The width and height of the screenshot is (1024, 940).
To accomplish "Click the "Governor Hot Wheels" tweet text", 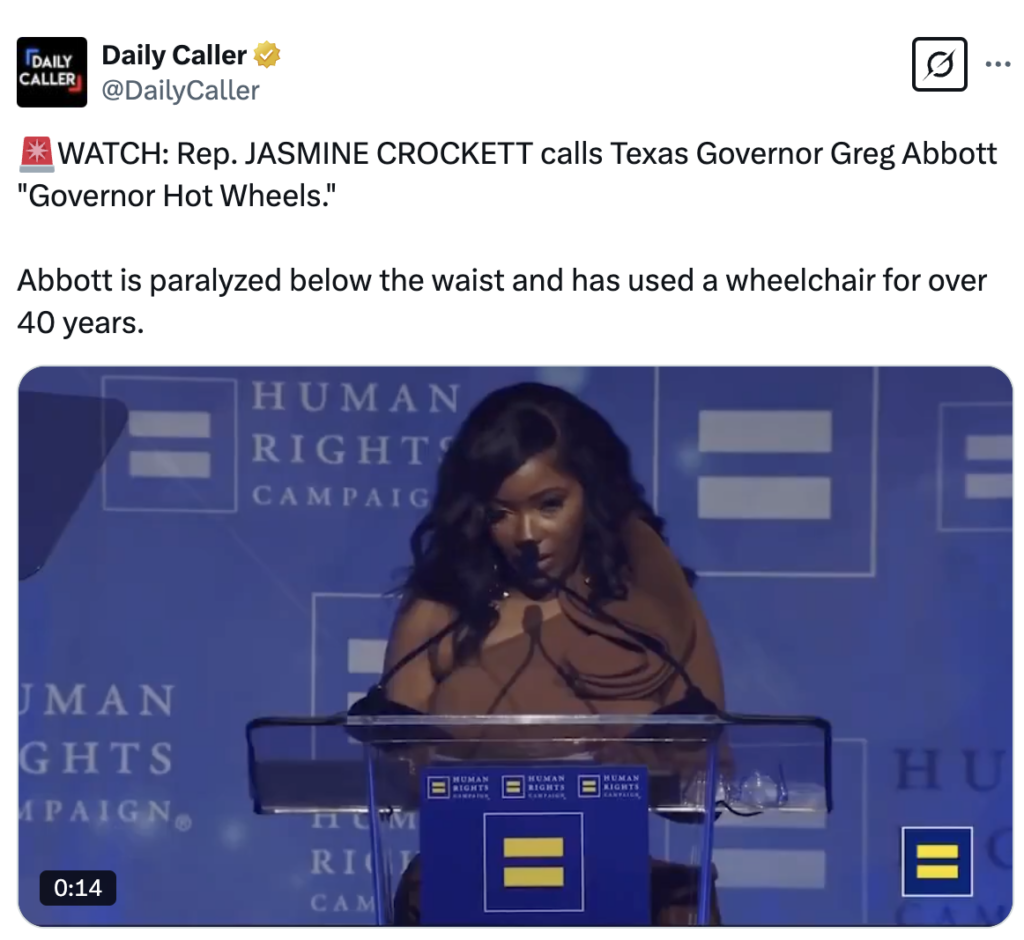I will pos(176,195).
